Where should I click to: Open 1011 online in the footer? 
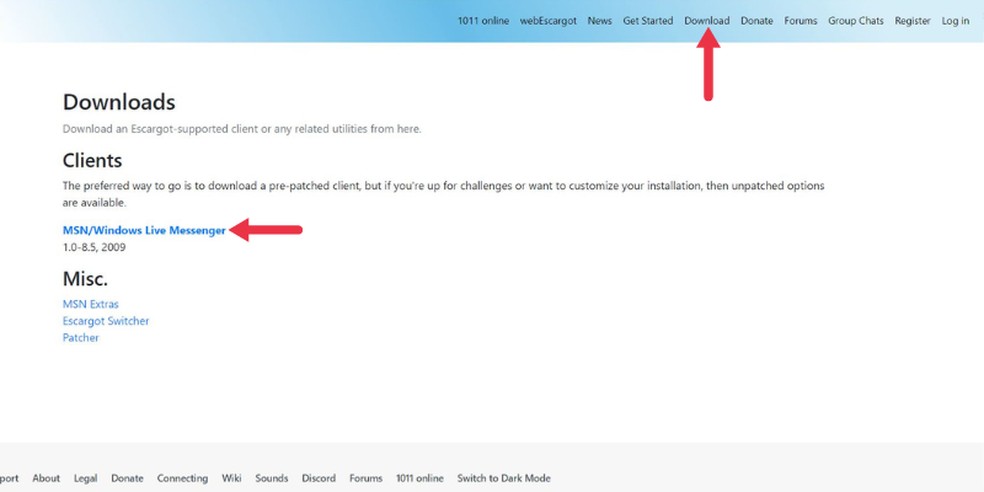[x=419, y=478]
